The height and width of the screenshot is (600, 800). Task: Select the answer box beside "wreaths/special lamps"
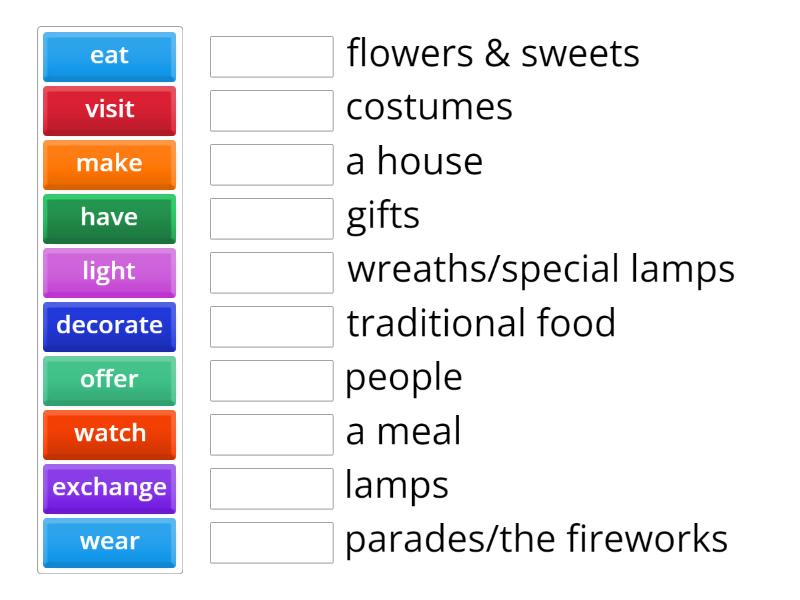point(271,272)
